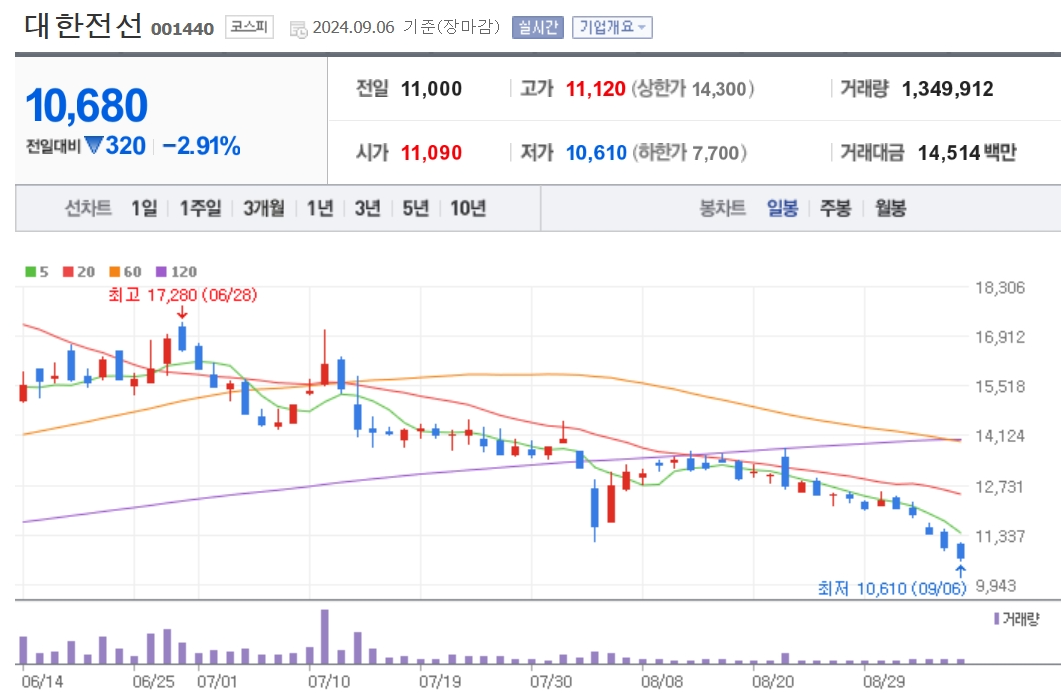Viewport: 1061px width, 700px height.
Task: Click the red down-arrow marking the chart high
Action: 182,312
